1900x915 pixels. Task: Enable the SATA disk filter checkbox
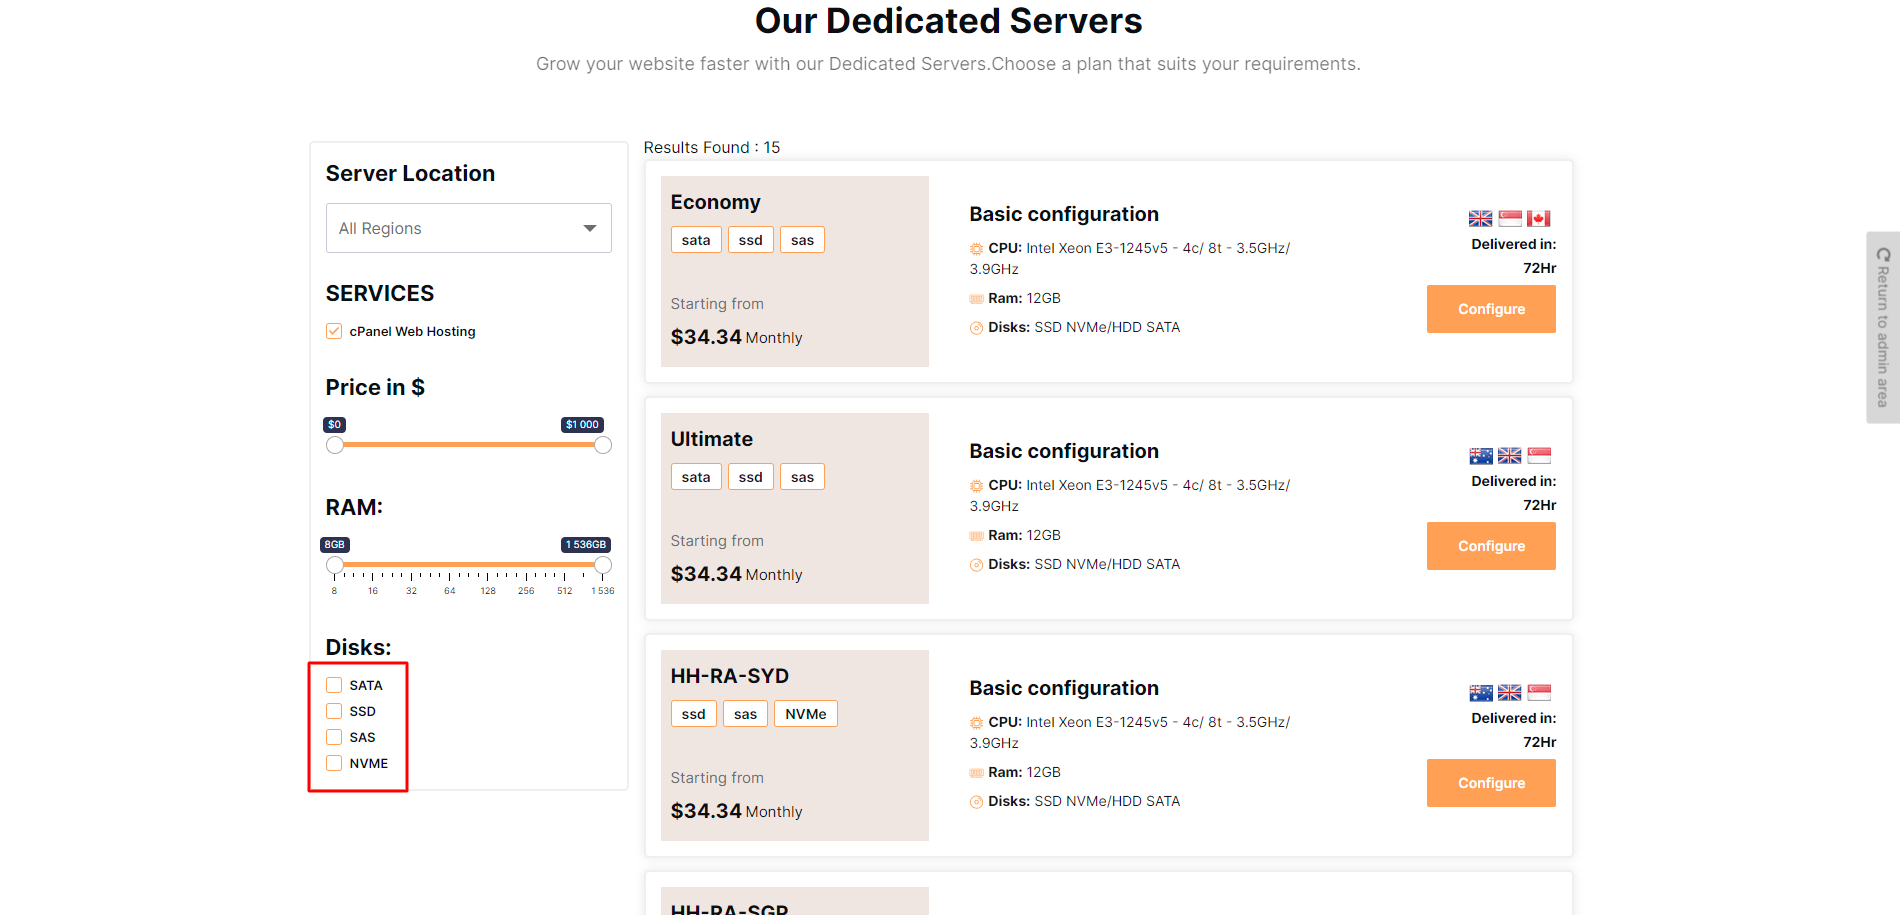point(334,686)
